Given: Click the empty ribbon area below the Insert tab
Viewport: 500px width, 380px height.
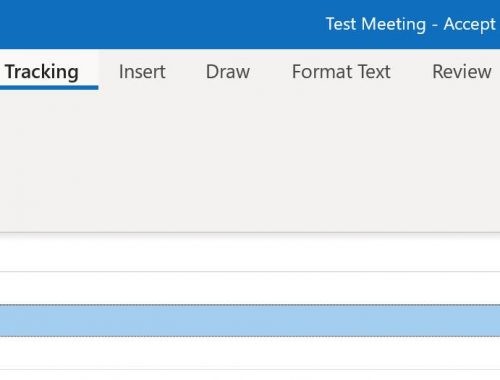Looking at the screenshot, I should [x=142, y=160].
